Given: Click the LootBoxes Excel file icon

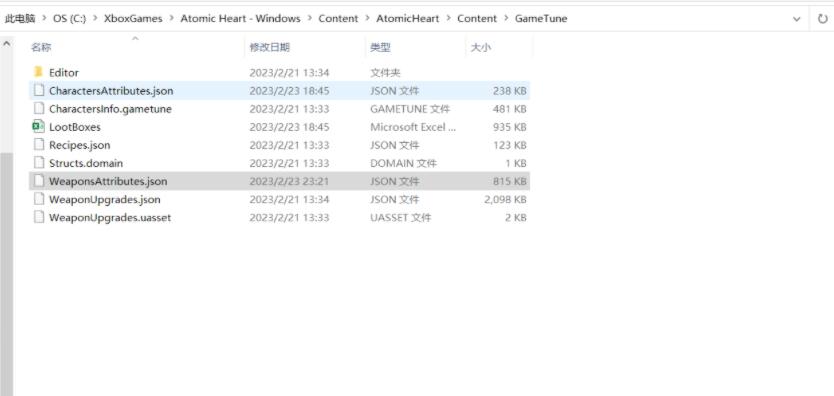Looking at the screenshot, I should (38, 127).
